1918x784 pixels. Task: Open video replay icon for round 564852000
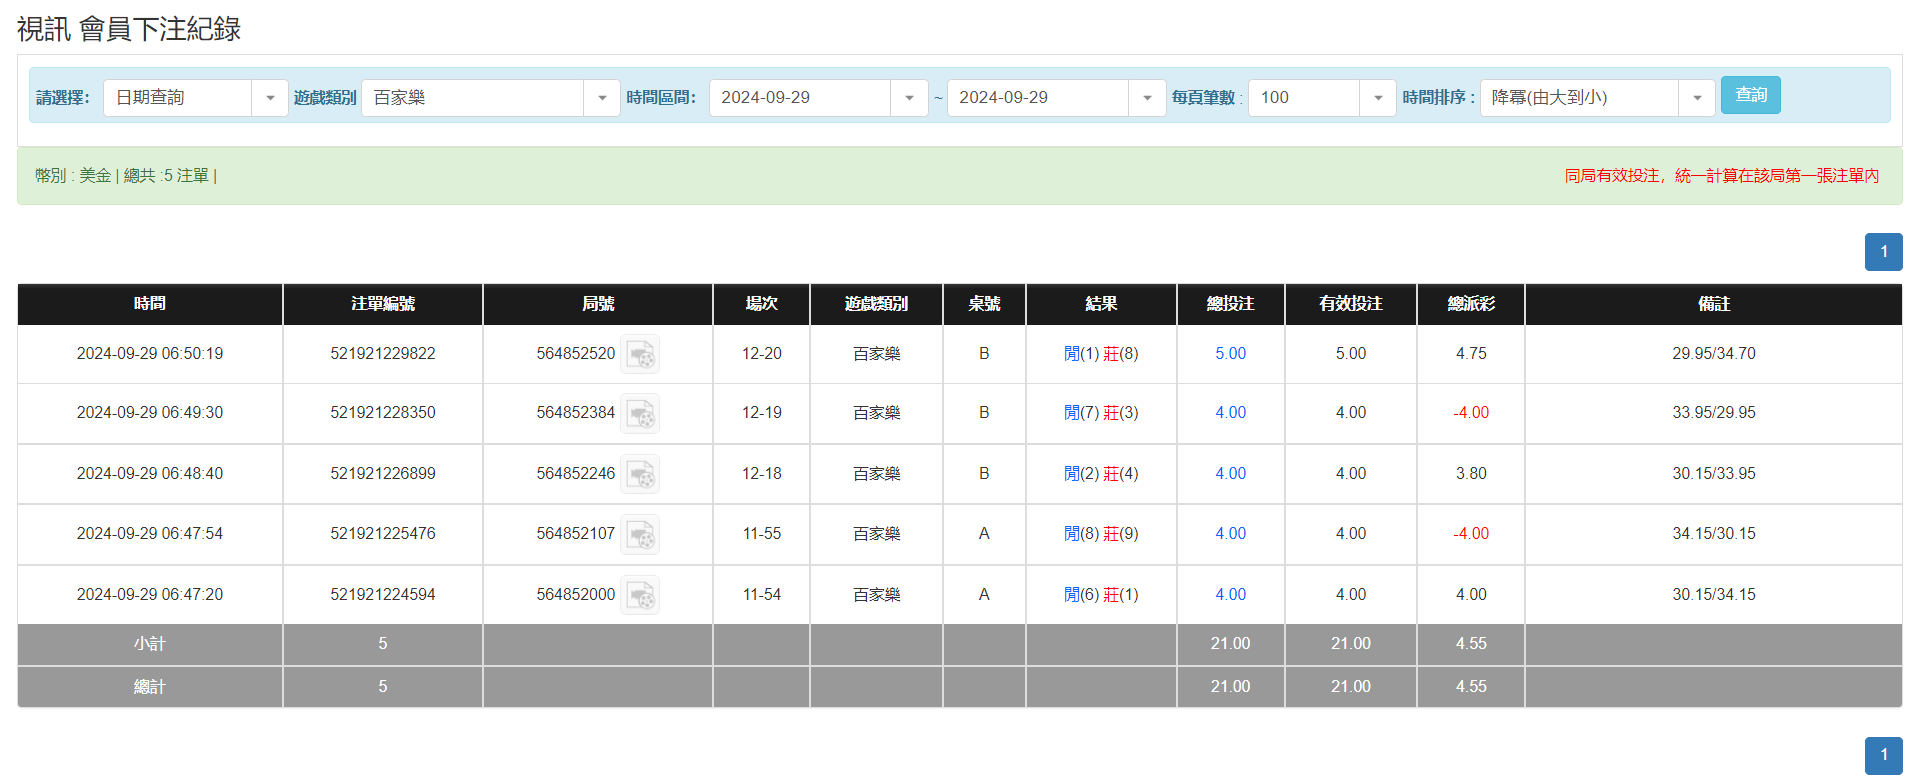click(640, 595)
